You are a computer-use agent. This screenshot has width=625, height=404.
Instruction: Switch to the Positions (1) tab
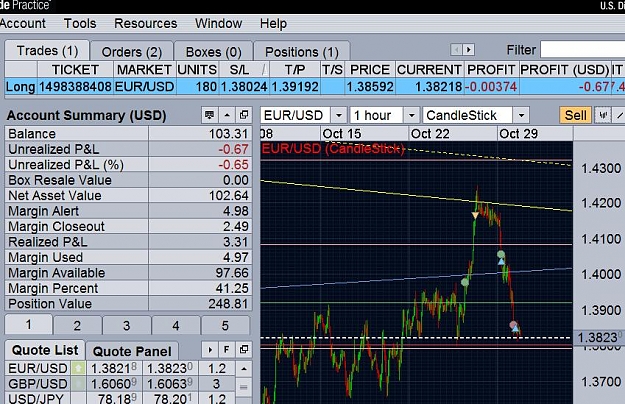pos(302,52)
